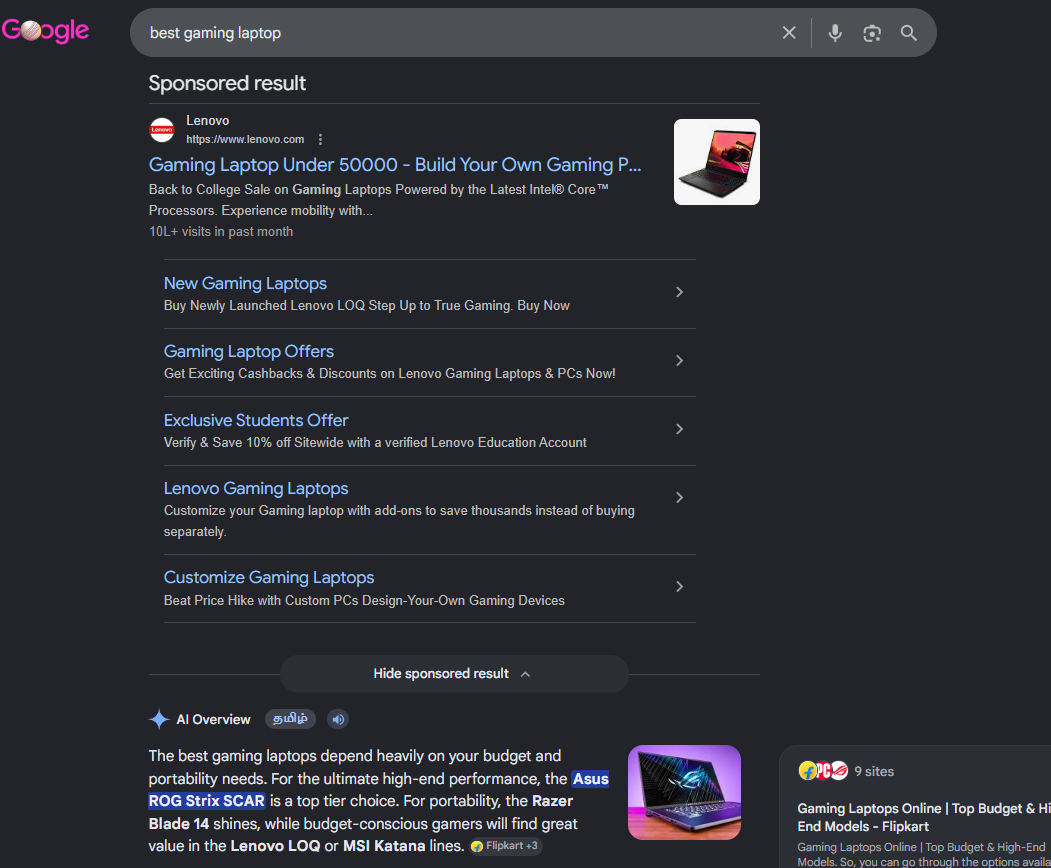Click '10L+ visits in past month' text

point(221,231)
